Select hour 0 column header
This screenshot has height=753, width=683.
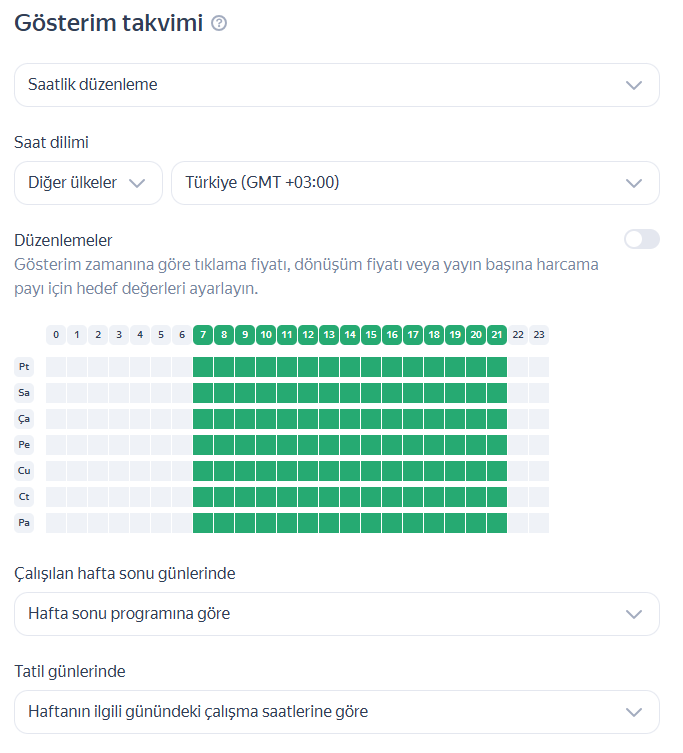56,335
